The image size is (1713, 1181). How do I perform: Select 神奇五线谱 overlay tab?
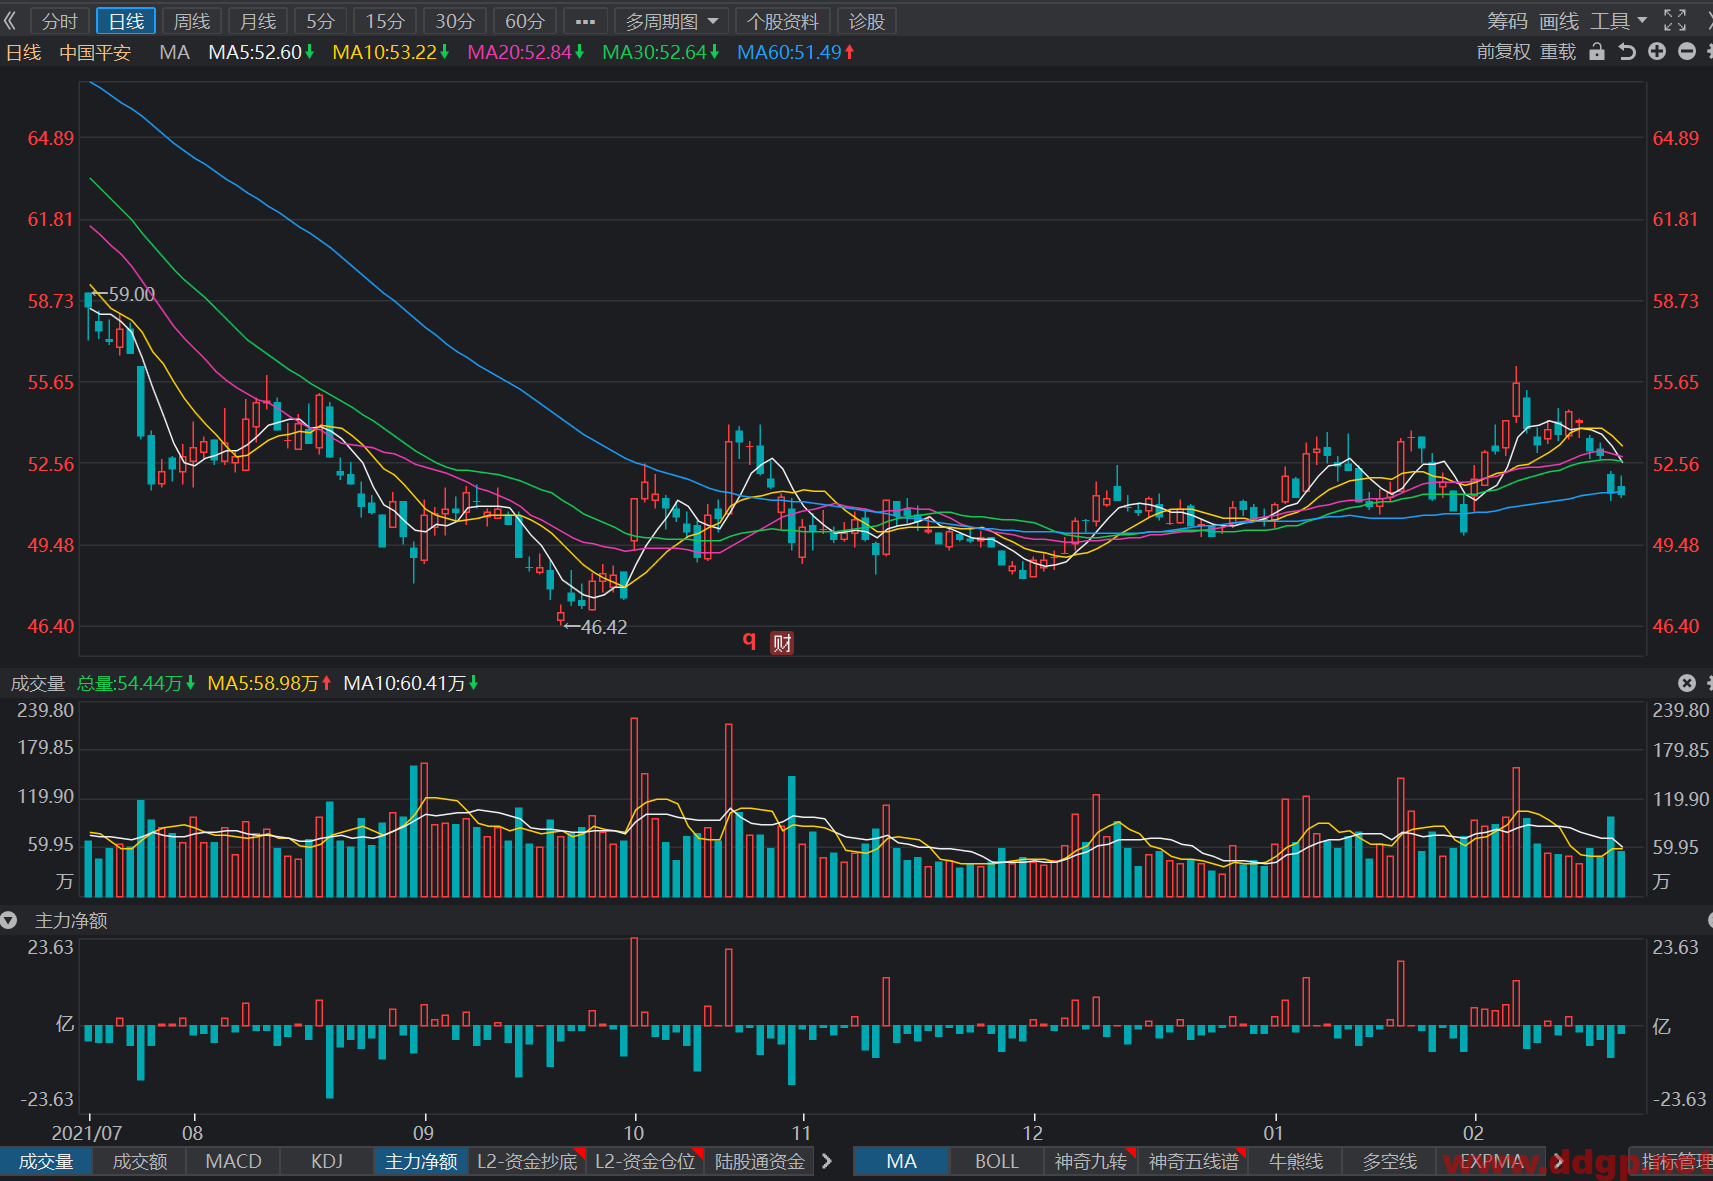(x=1193, y=1161)
